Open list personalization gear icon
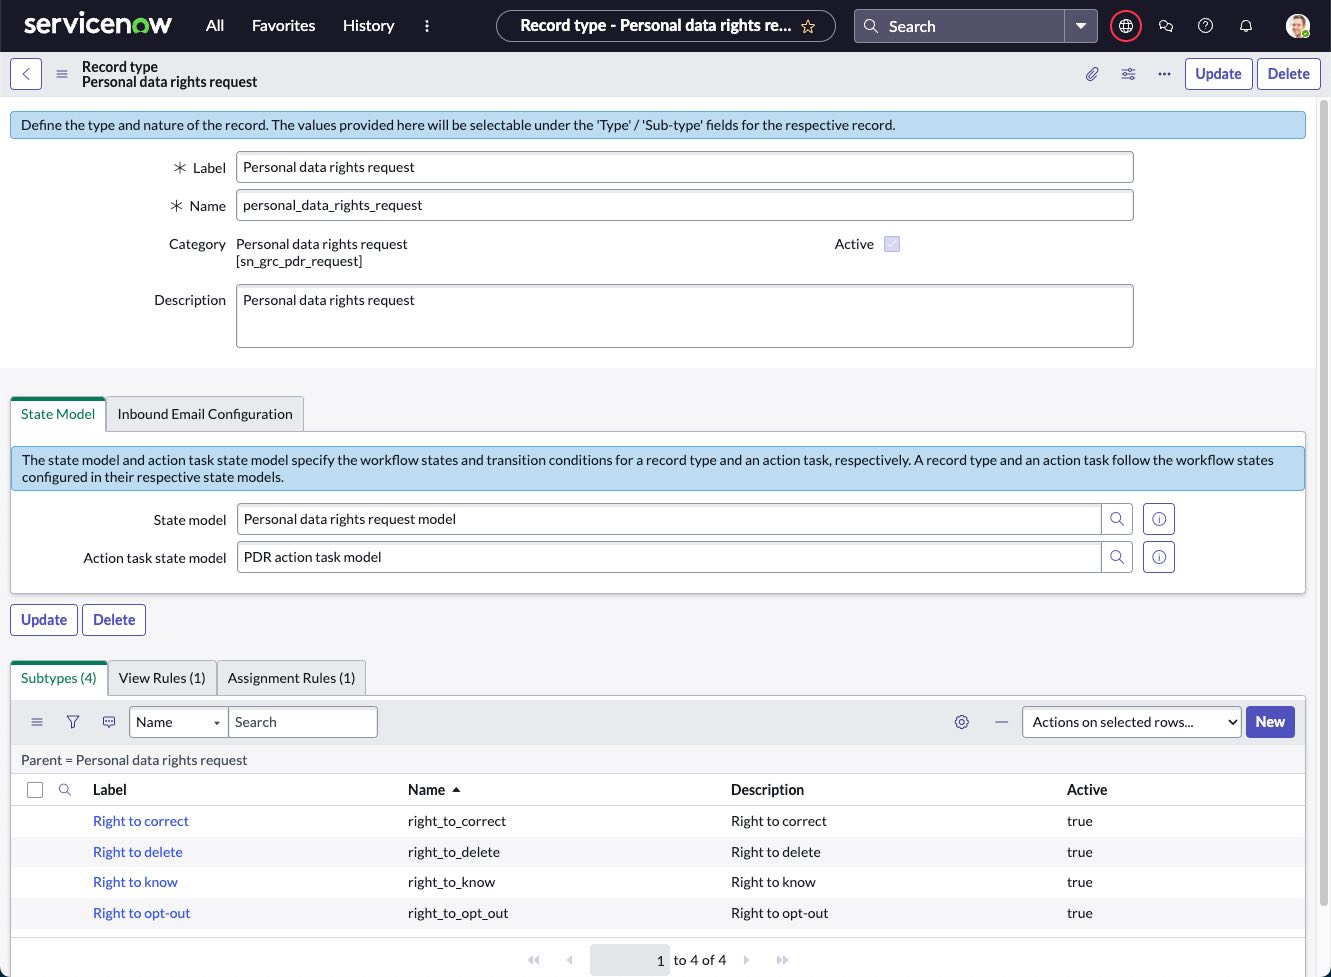This screenshot has width=1331, height=977. click(961, 722)
